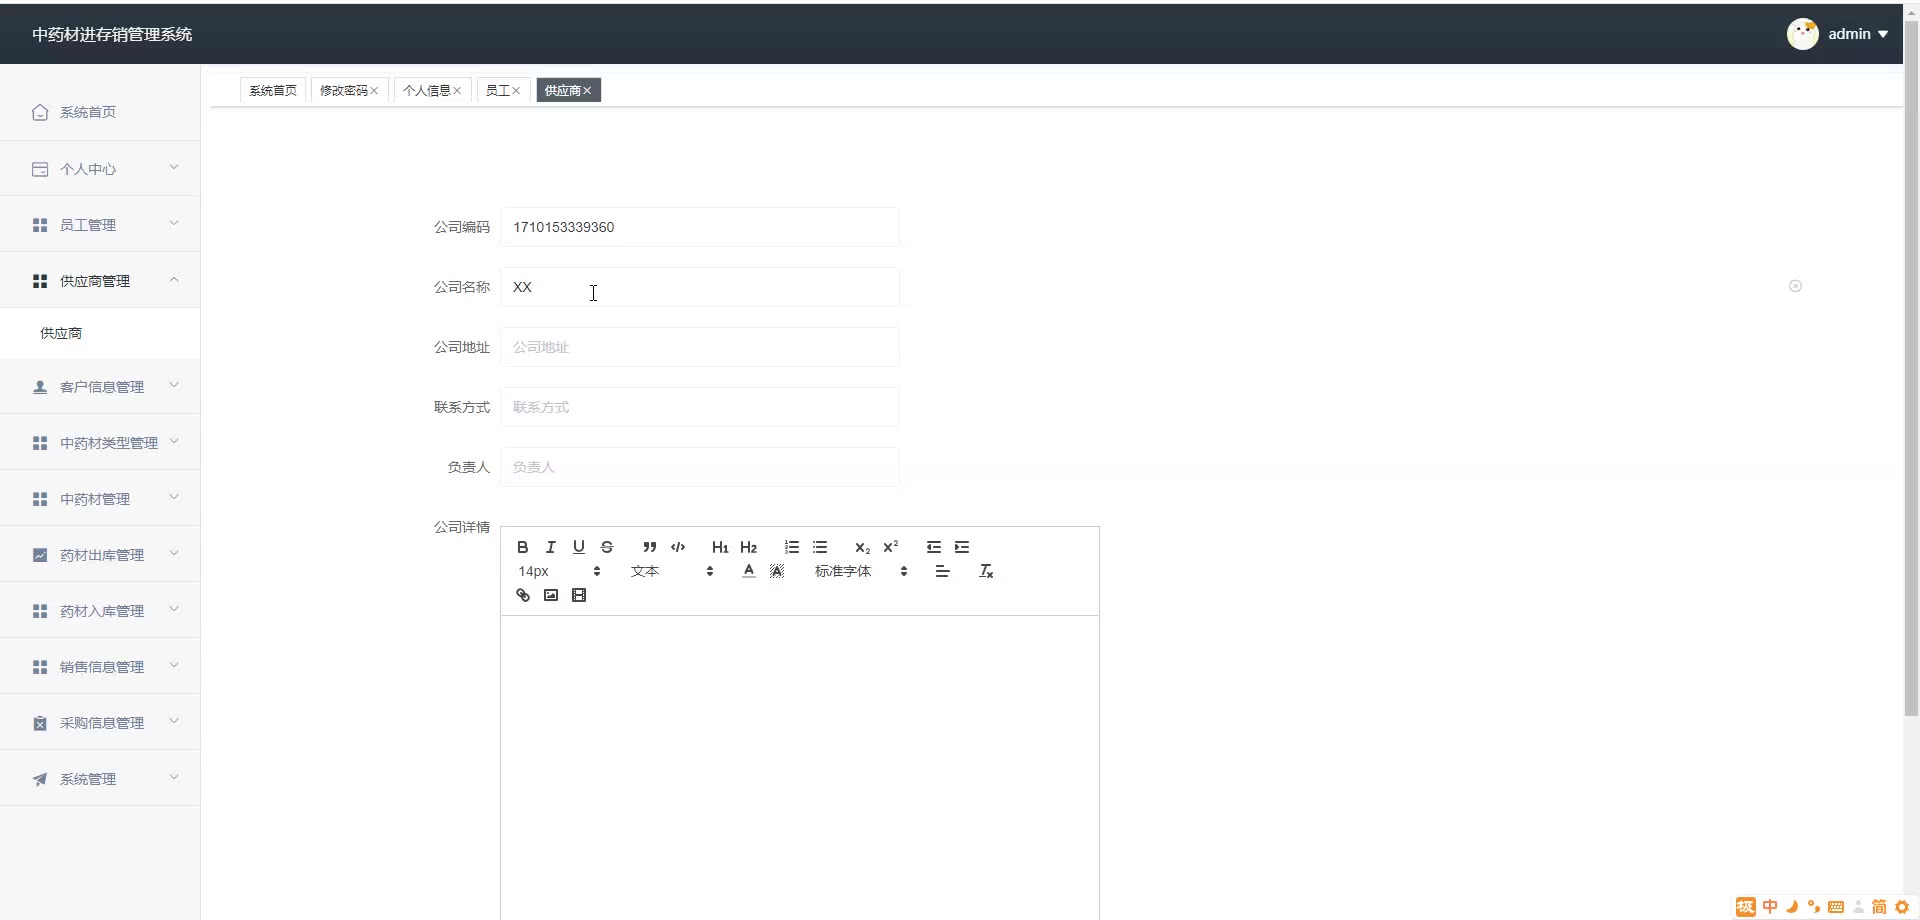The width and height of the screenshot is (1920, 920).
Task: Create an ordered numbered list
Action: point(792,547)
